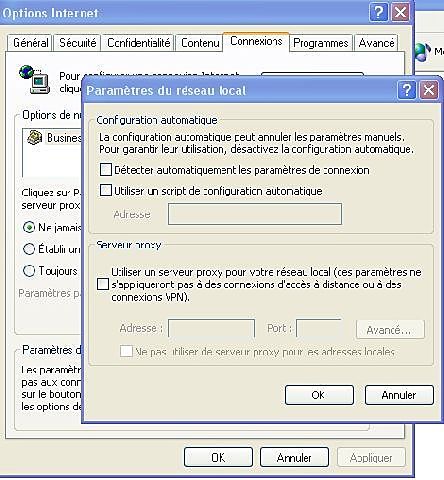Close the Options Internet window

point(400,13)
